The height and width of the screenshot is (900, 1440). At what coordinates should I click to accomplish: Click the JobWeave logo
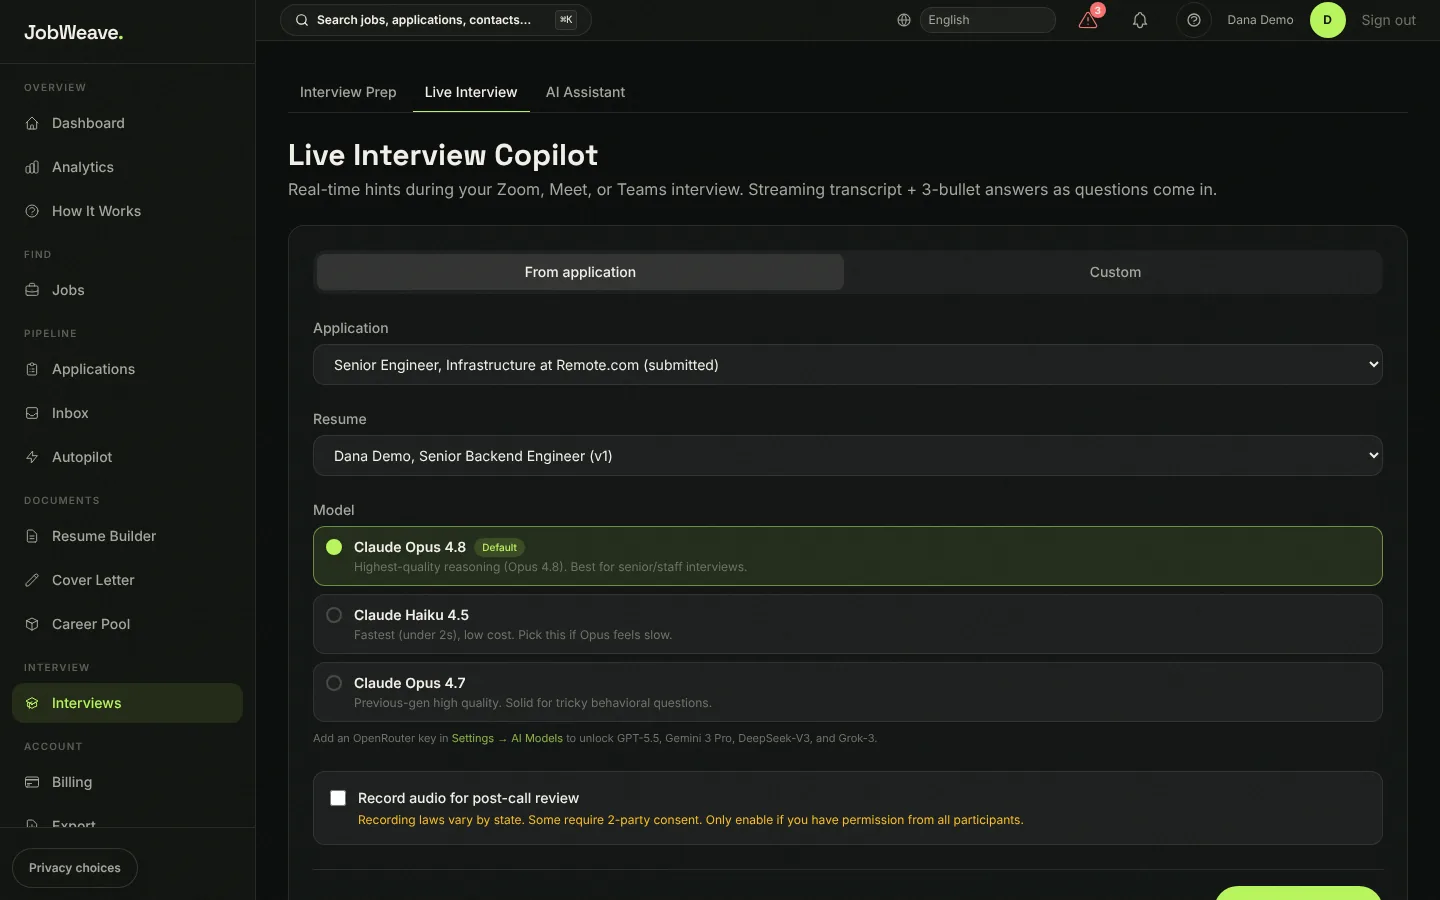click(74, 32)
